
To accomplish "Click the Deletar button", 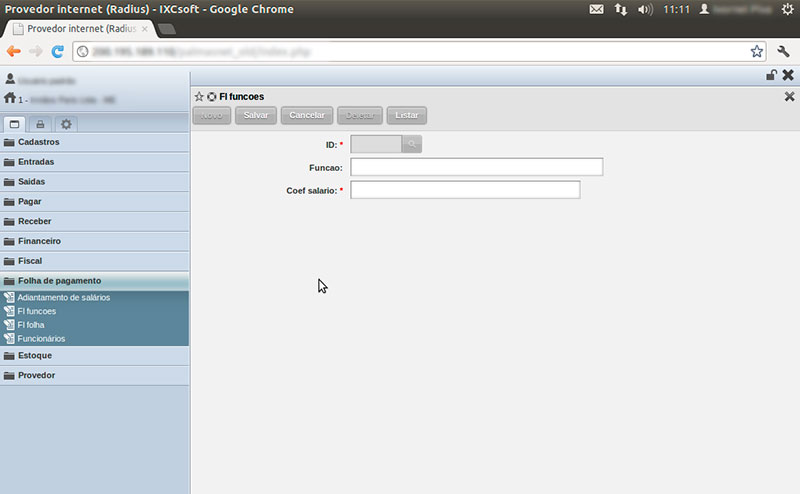I will [360, 115].
